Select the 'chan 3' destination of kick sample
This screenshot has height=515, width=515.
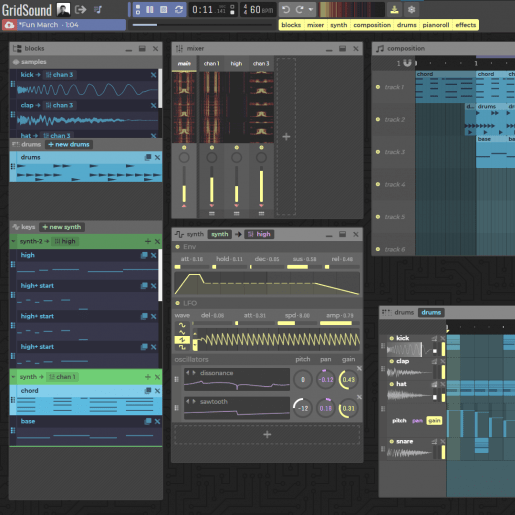pos(59,75)
